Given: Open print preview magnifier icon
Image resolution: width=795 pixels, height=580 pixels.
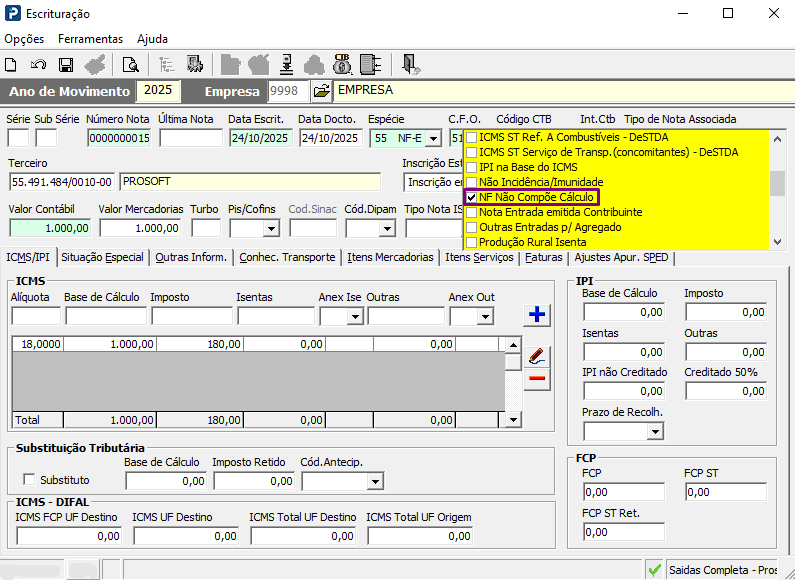Looking at the screenshot, I should (130, 65).
